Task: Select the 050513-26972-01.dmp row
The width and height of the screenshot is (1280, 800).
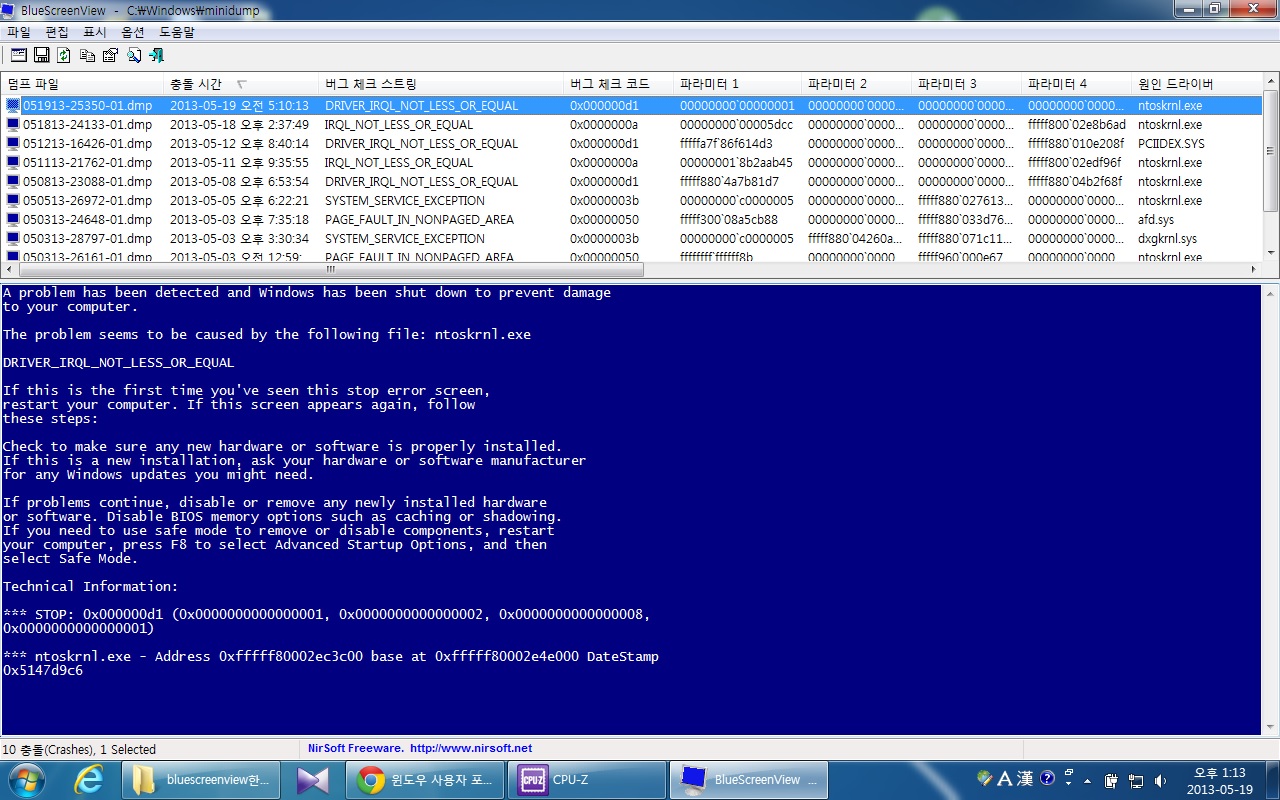Action: coord(632,200)
